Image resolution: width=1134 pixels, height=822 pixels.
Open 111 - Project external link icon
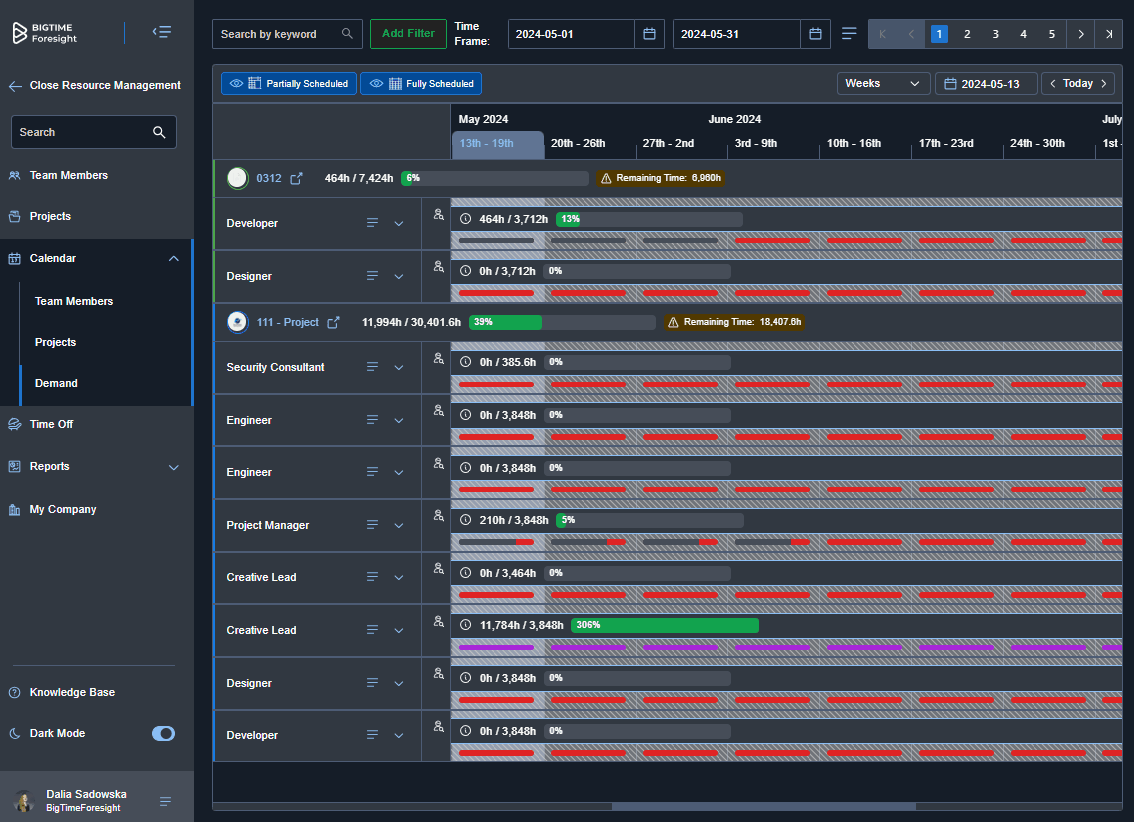[334, 322]
